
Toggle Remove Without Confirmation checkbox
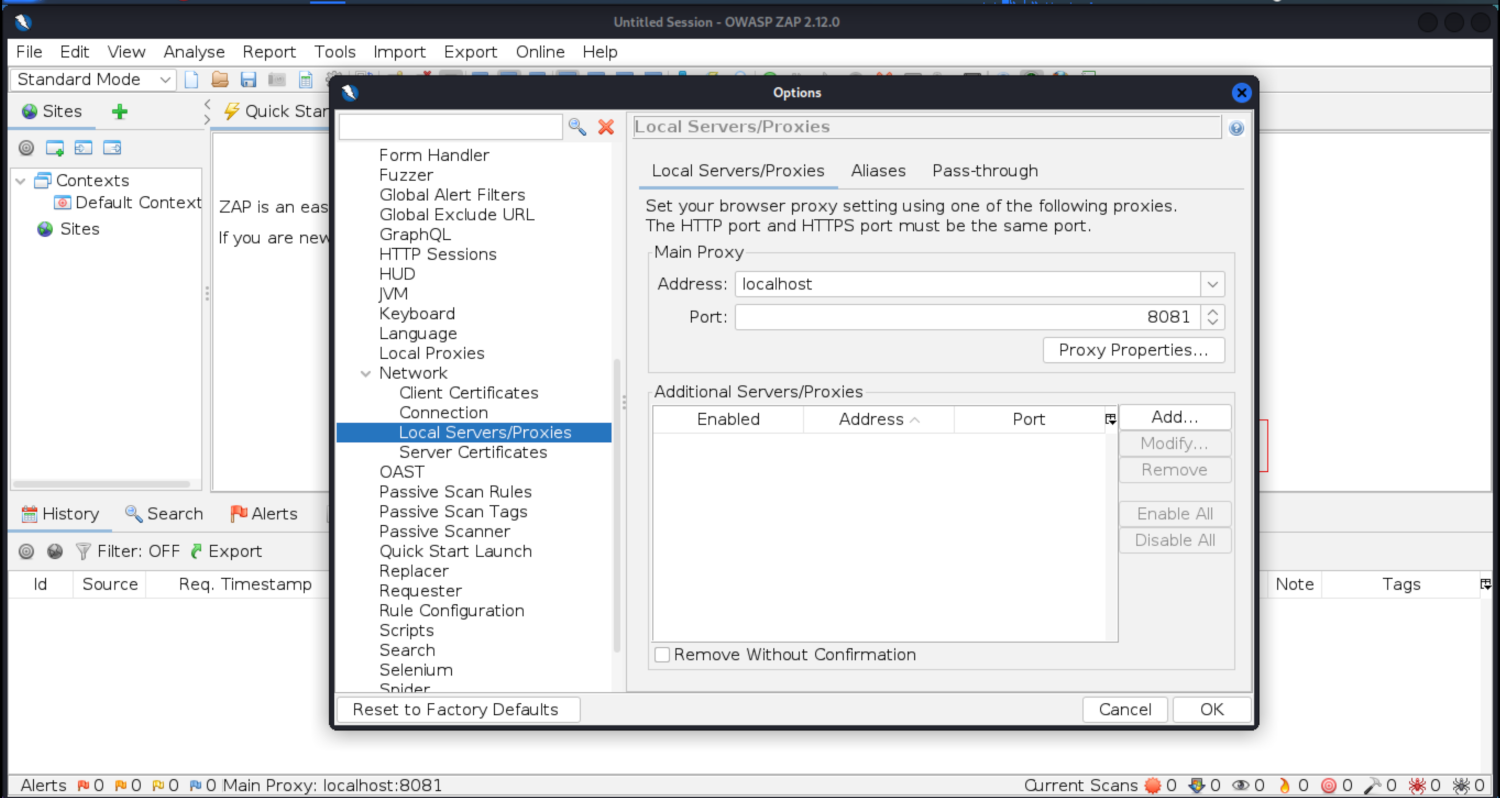coord(662,655)
